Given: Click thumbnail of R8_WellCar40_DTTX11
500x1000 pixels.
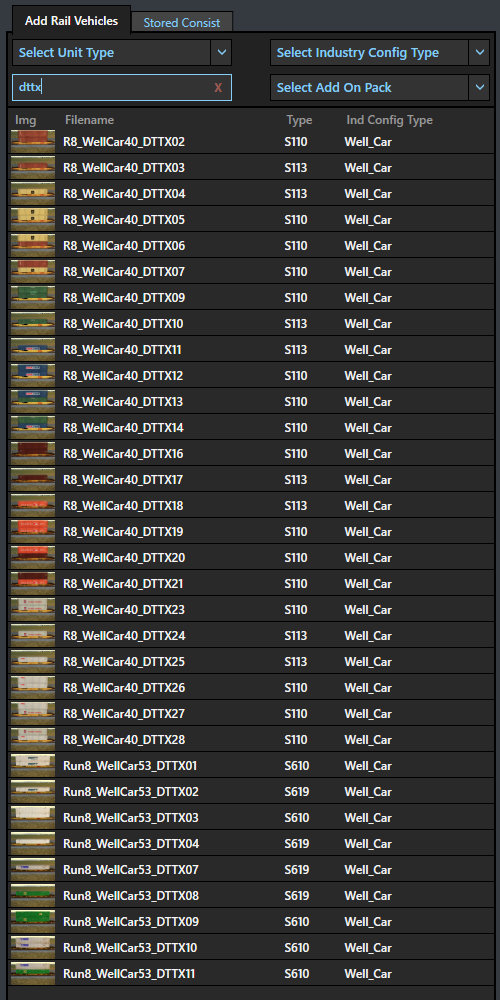Looking at the screenshot, I should click(x=33, y=349).
